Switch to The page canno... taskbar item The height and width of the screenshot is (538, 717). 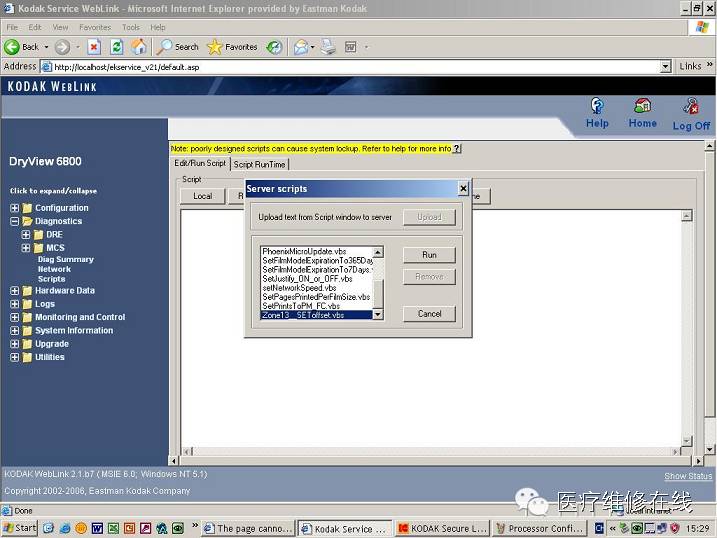(248, 528)
